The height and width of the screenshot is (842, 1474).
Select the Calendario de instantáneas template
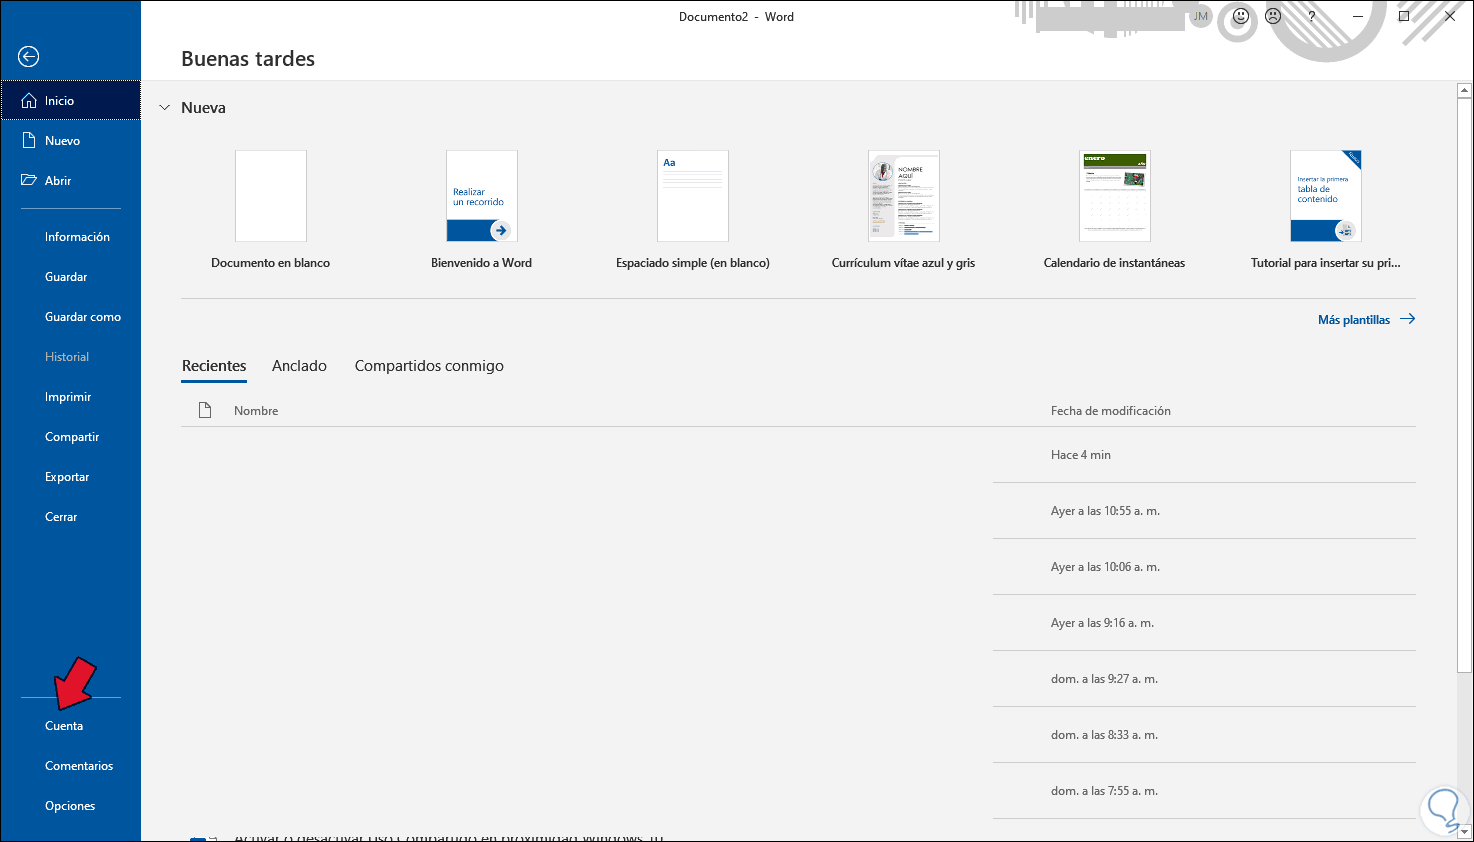1114,210
